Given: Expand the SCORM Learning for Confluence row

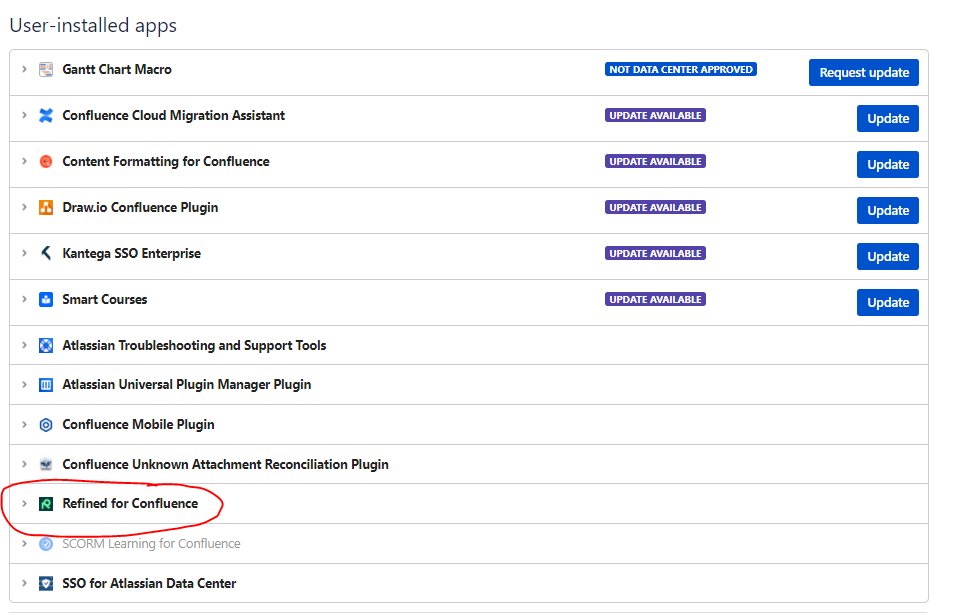Looking at the screenshot, I should (25, 544).
